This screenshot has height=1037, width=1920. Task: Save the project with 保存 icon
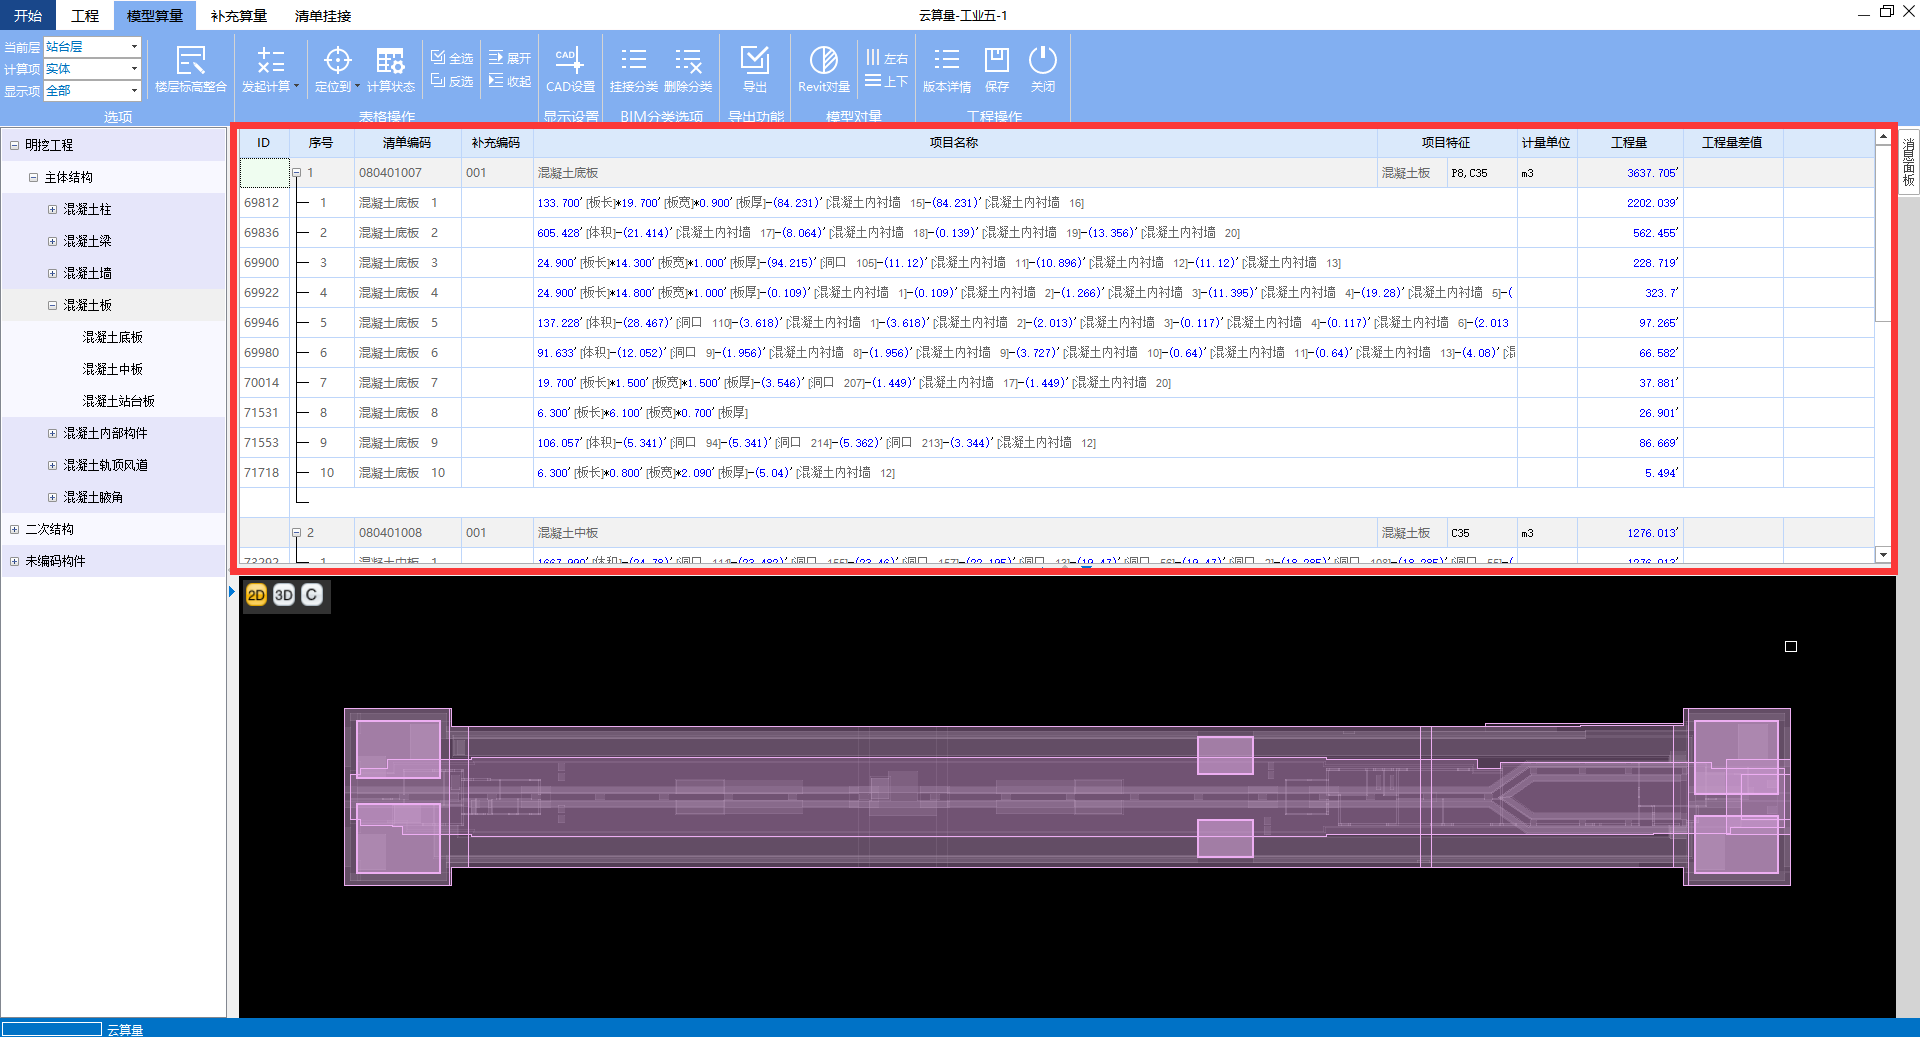point(996,69)
